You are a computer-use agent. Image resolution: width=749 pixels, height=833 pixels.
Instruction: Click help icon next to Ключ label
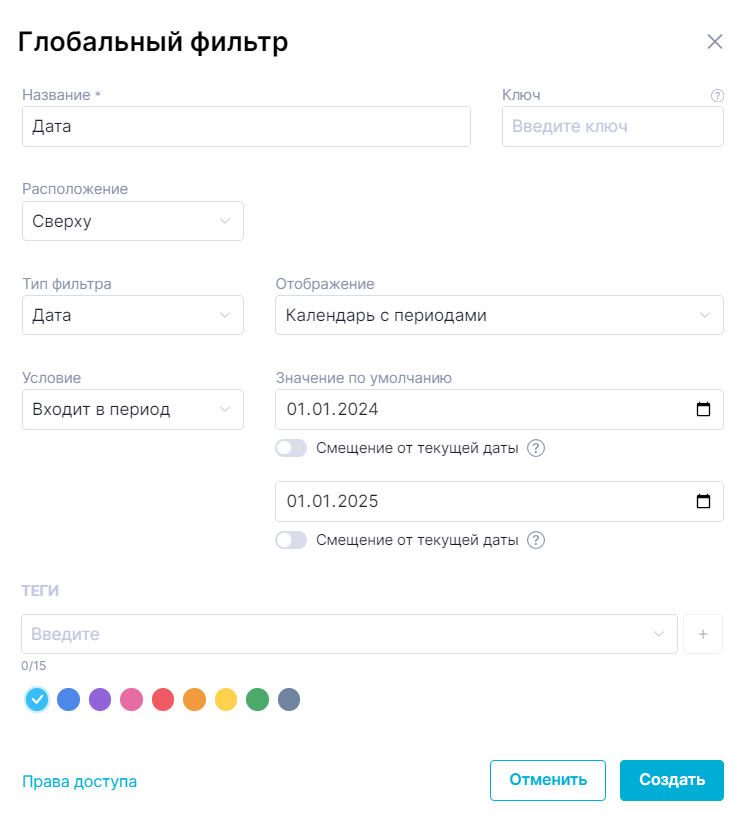(x=717, y=96)
